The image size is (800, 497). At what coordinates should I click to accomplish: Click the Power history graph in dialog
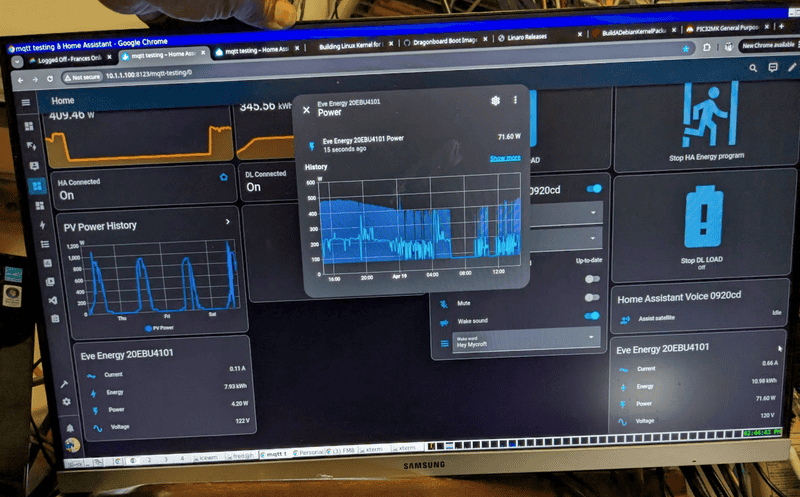419,226
